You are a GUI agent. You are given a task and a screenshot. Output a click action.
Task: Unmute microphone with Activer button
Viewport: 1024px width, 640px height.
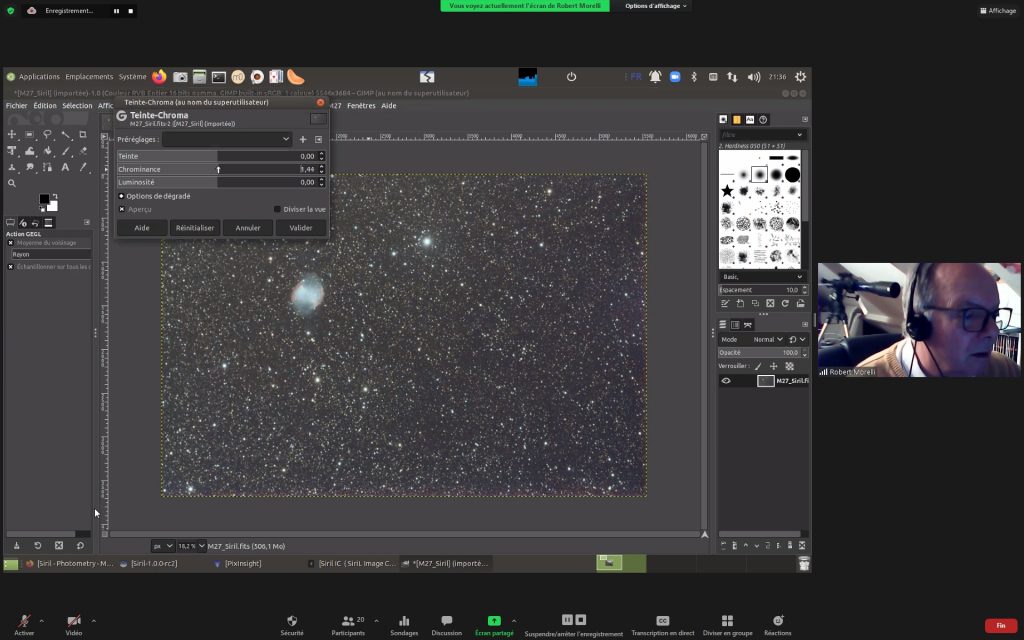click(x=24, y=624)
